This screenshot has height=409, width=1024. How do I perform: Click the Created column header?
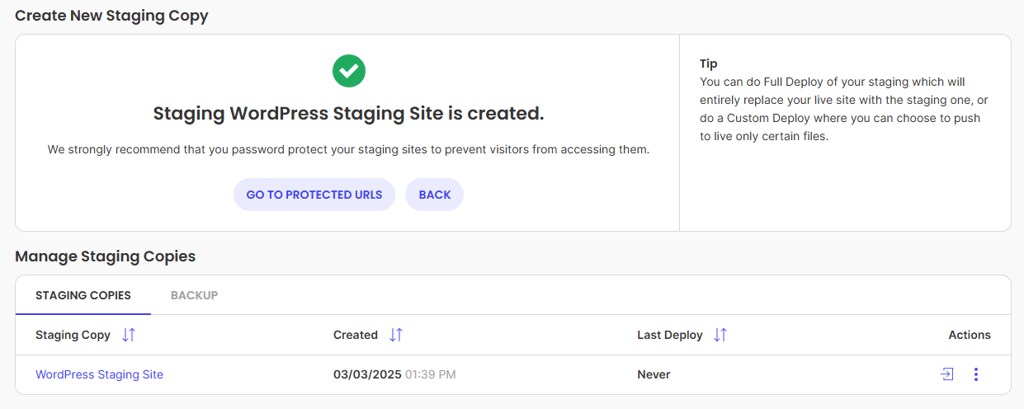click(x=355, y=335)
